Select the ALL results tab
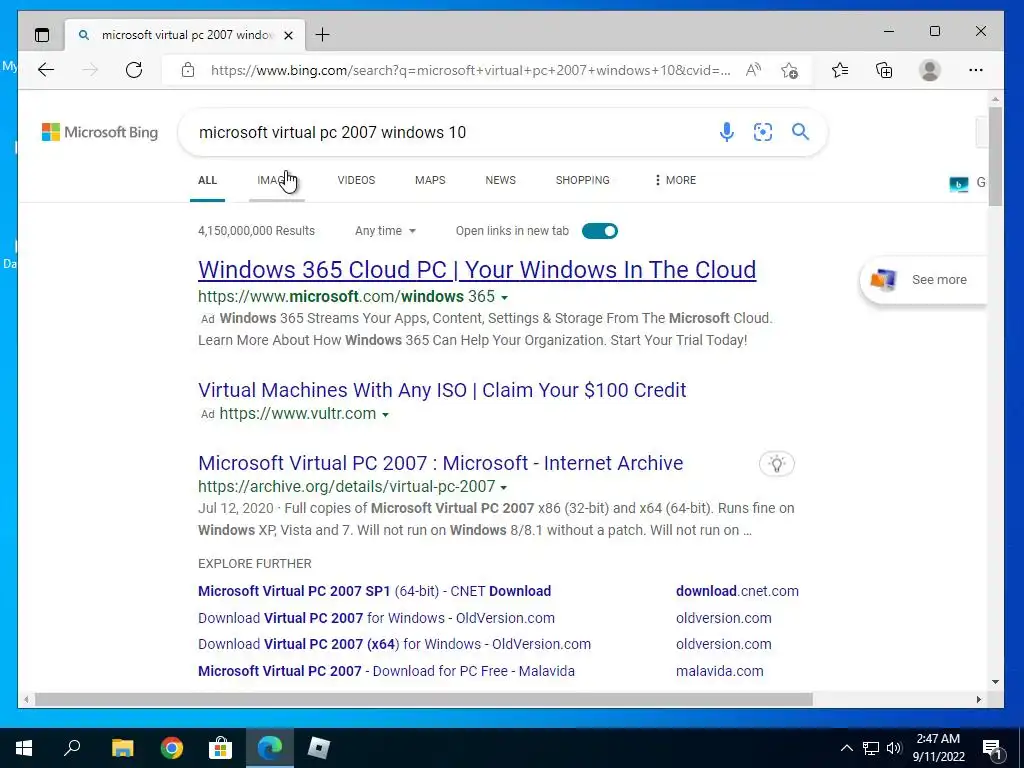 coord(207,180)
